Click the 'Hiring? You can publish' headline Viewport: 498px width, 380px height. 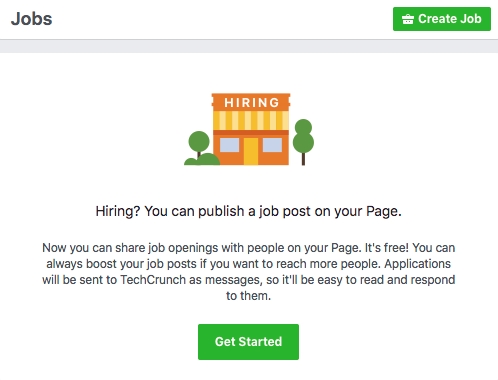click(249, 211)
